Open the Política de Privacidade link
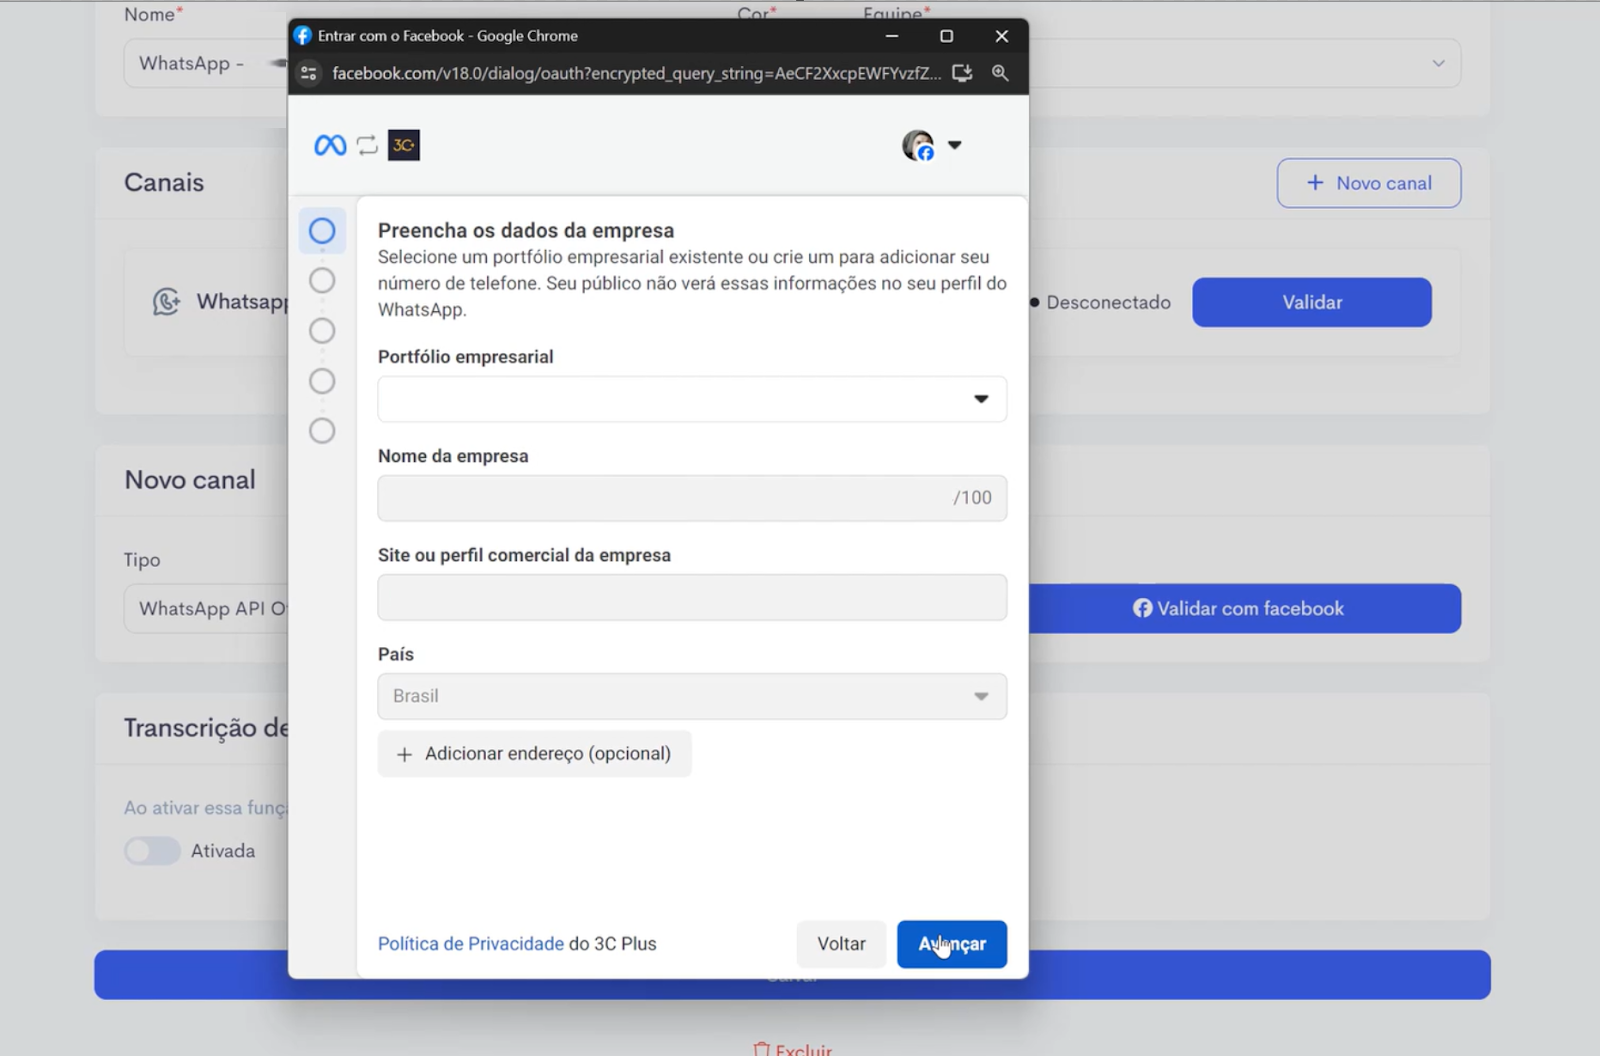1600x1056 pixels. pyautogui.click(x=471, y=944)
